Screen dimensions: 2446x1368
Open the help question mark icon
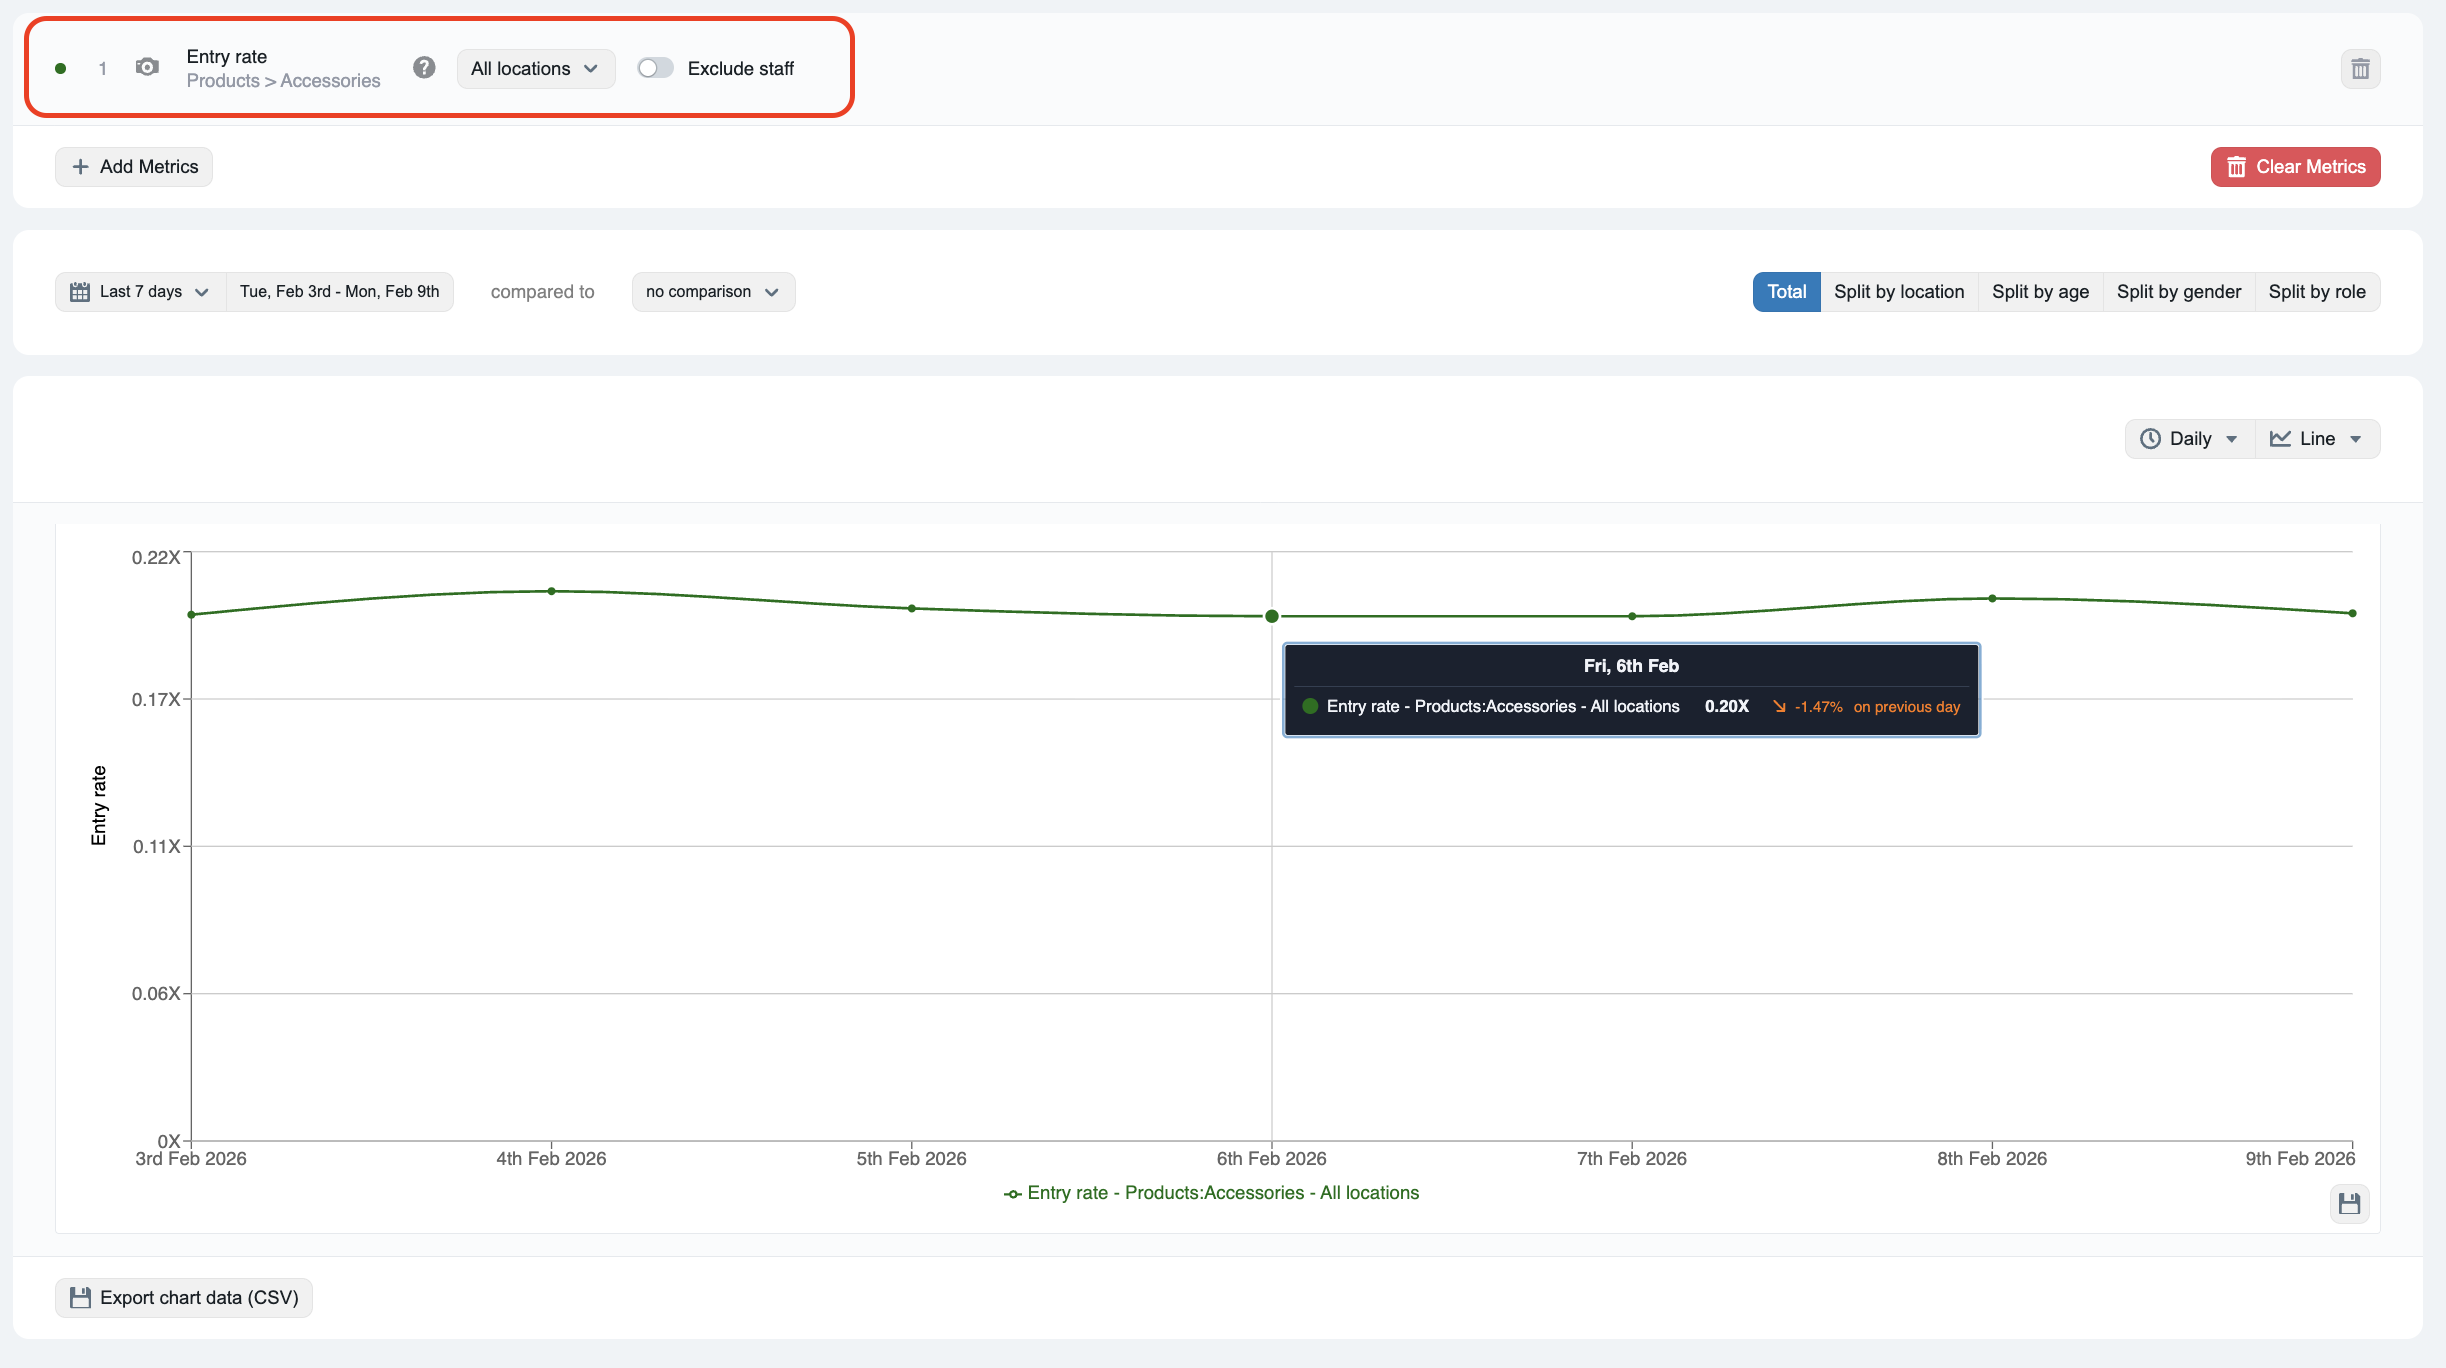coord(424,68)
